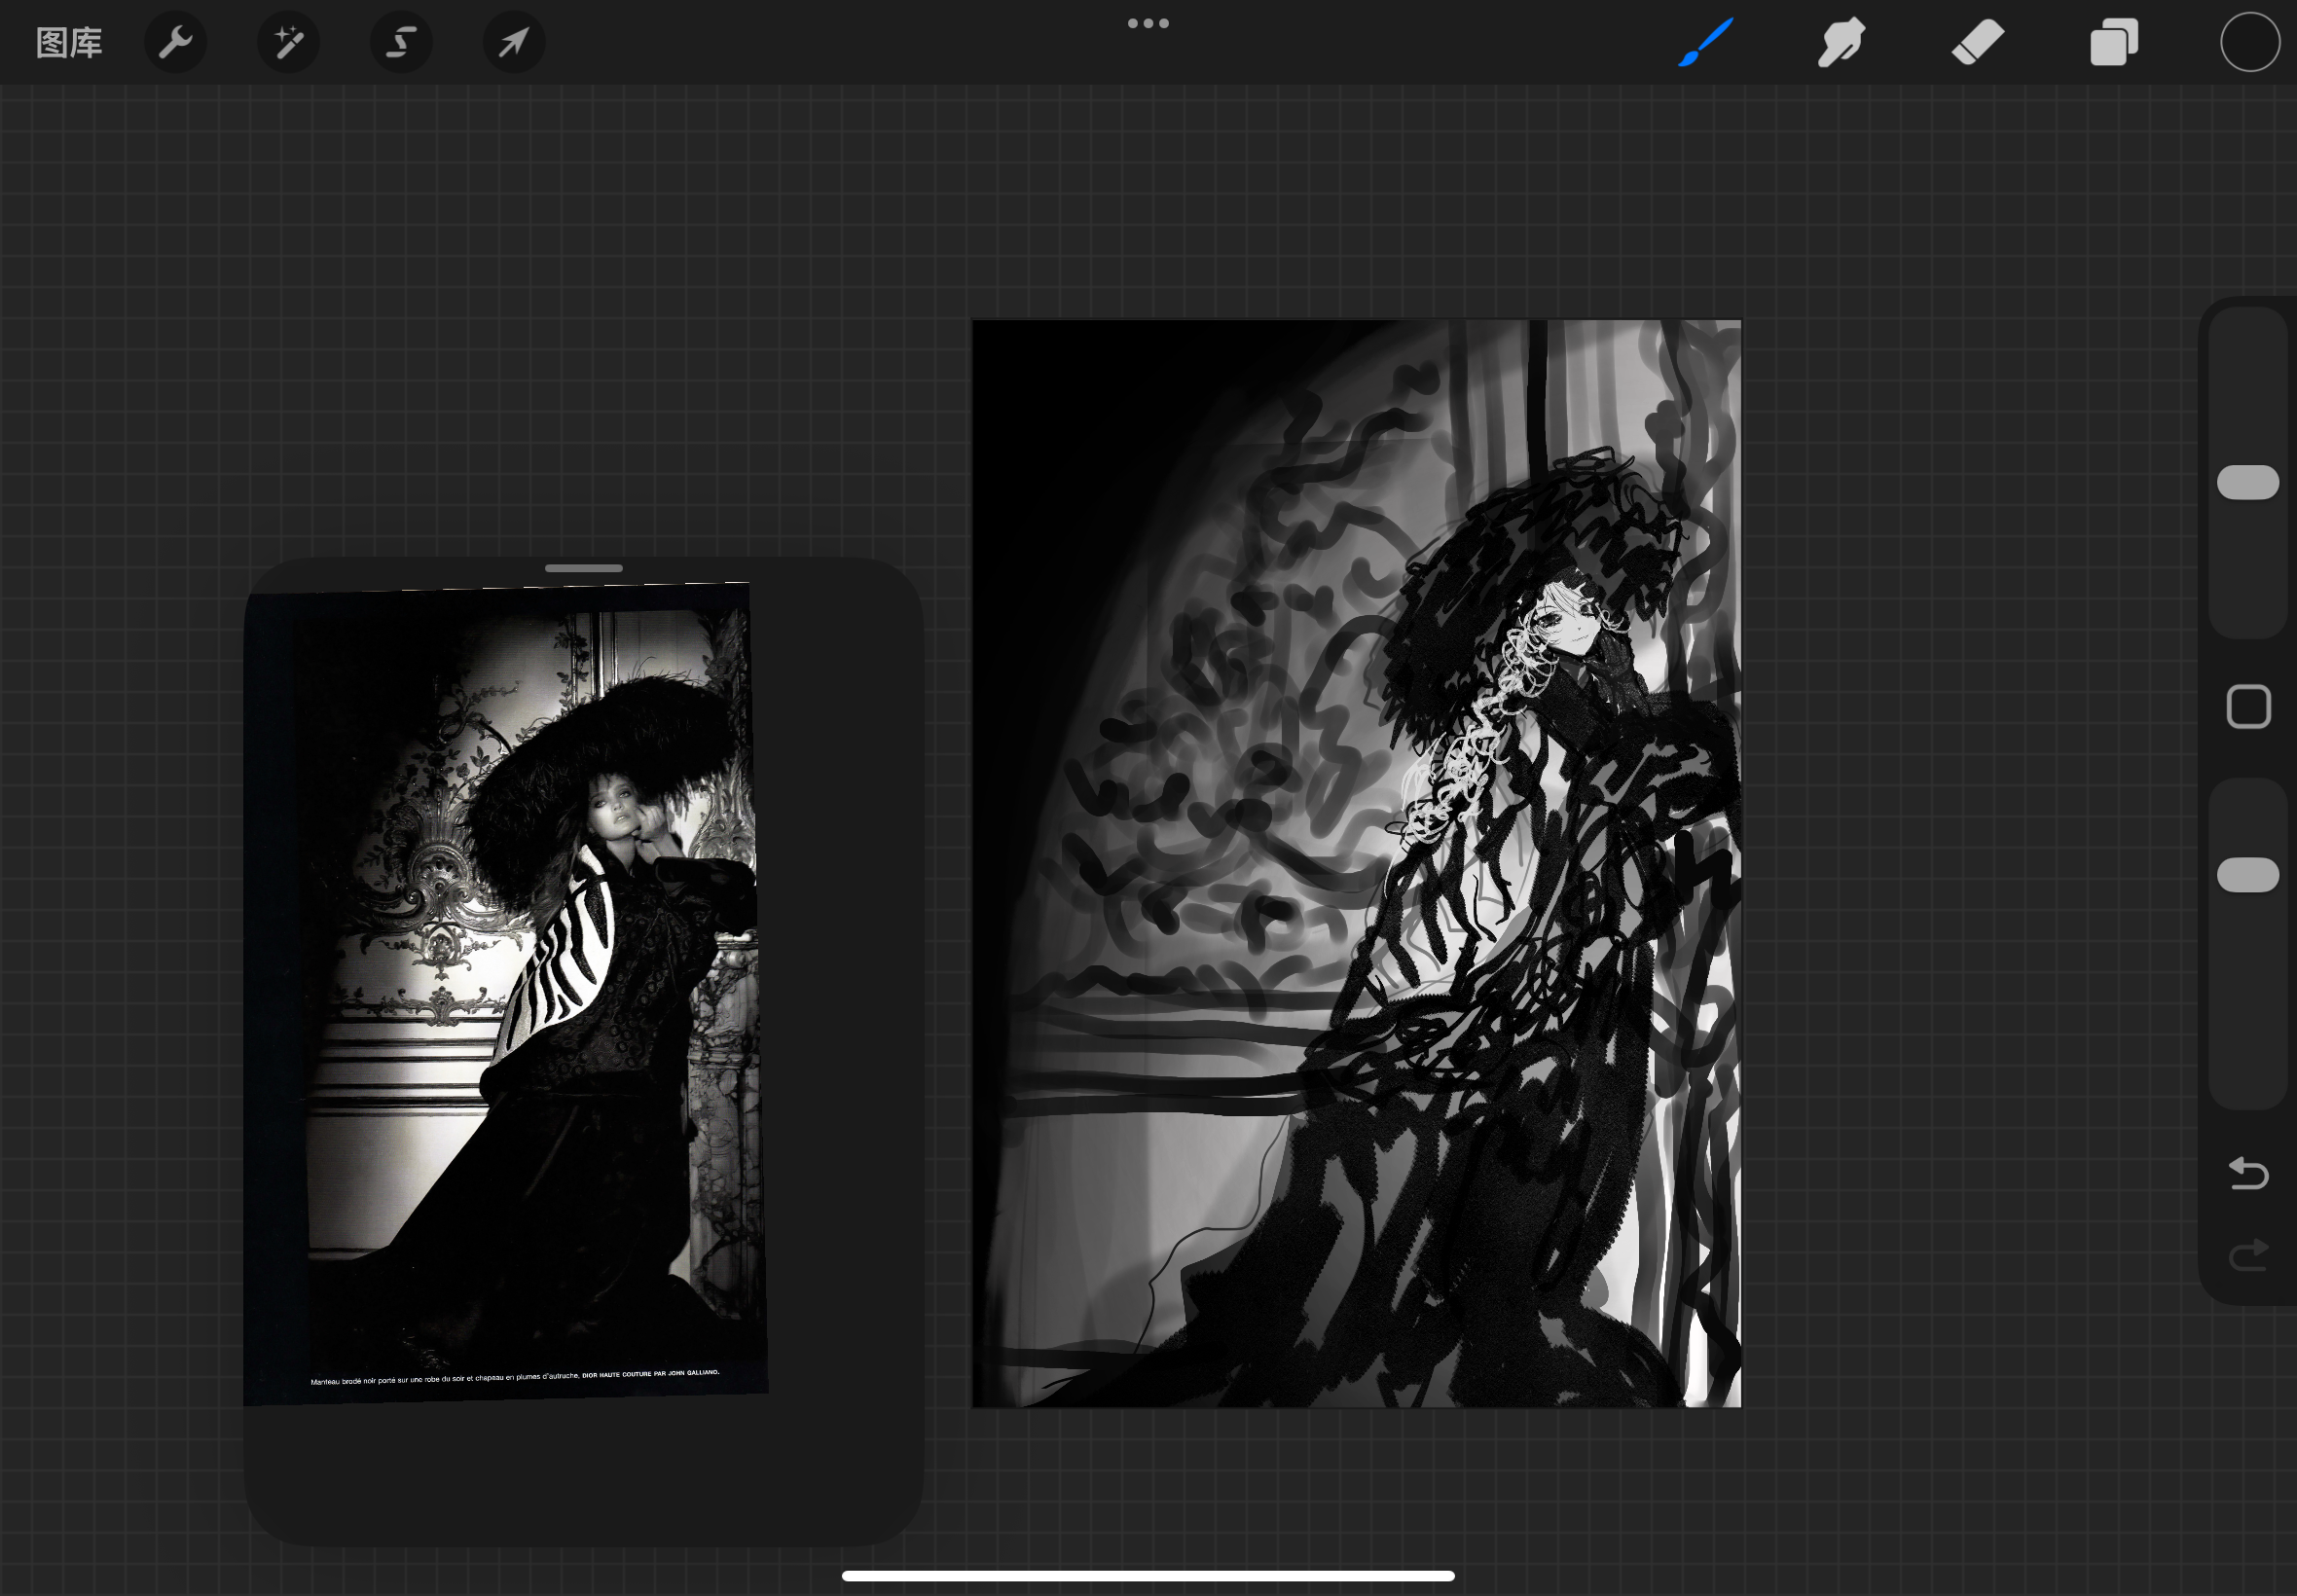Tap the home indicator bar at bottom
The width and height of the screenshot is (2297, 1596).
coord(1148,1576)
